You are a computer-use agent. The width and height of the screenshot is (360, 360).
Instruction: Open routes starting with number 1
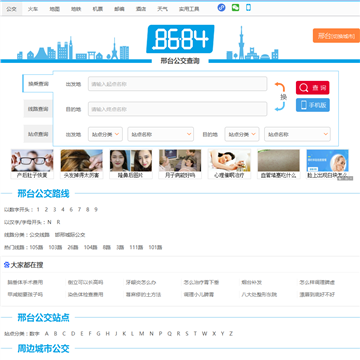coord(38,210)
